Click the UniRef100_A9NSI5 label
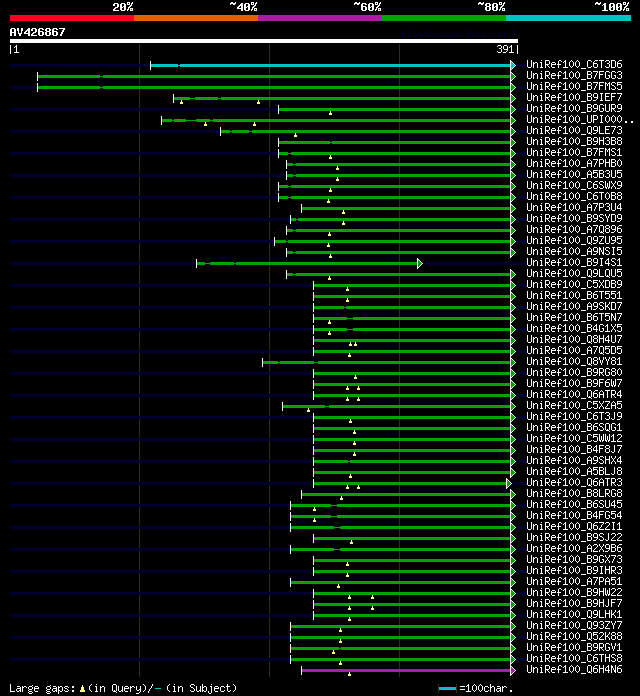The height and width of the screenshot is (696, 640). (x=574, y=251)
